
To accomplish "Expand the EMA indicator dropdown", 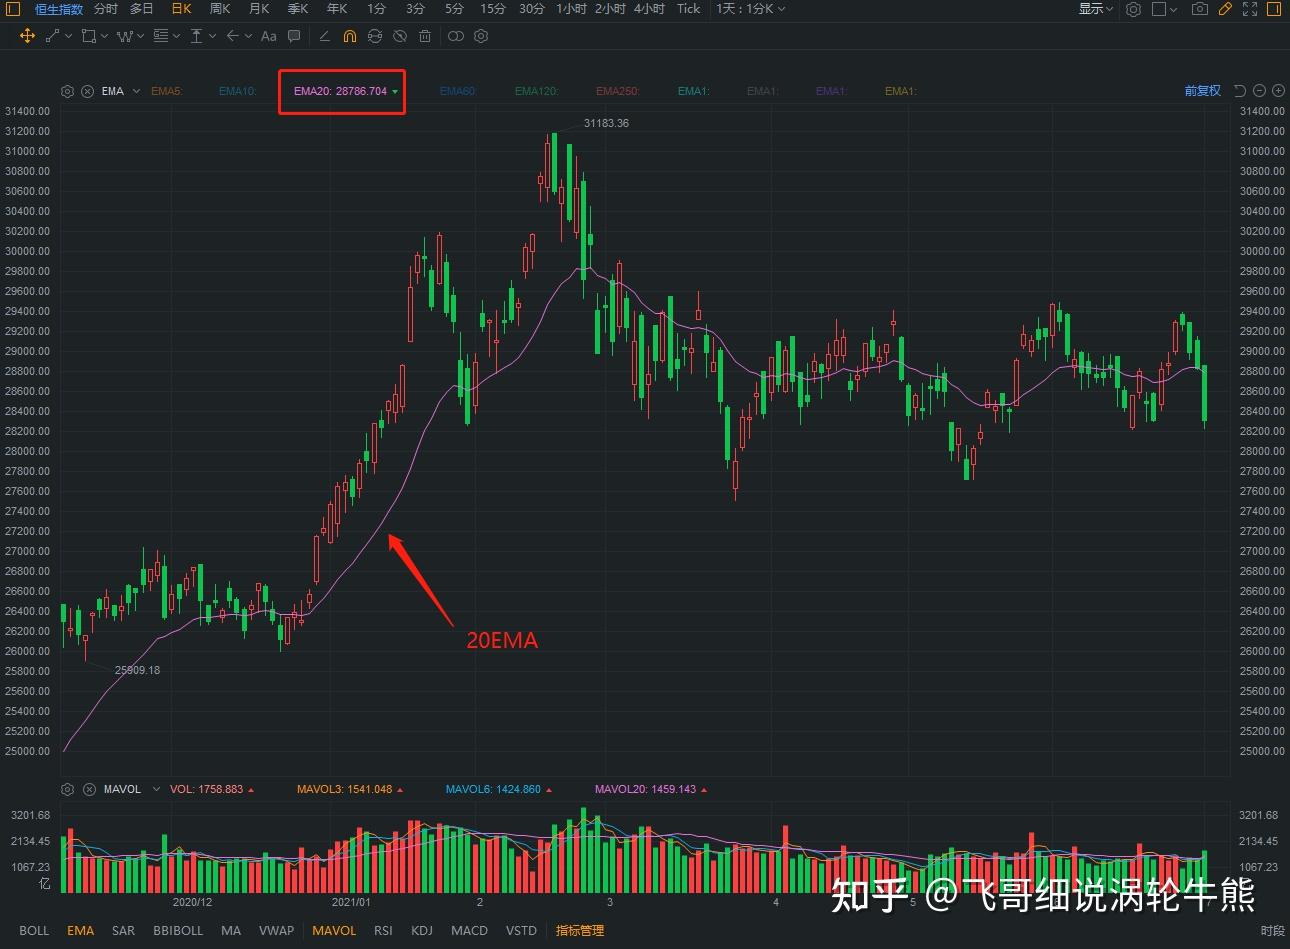I will (x=136, y=91).
